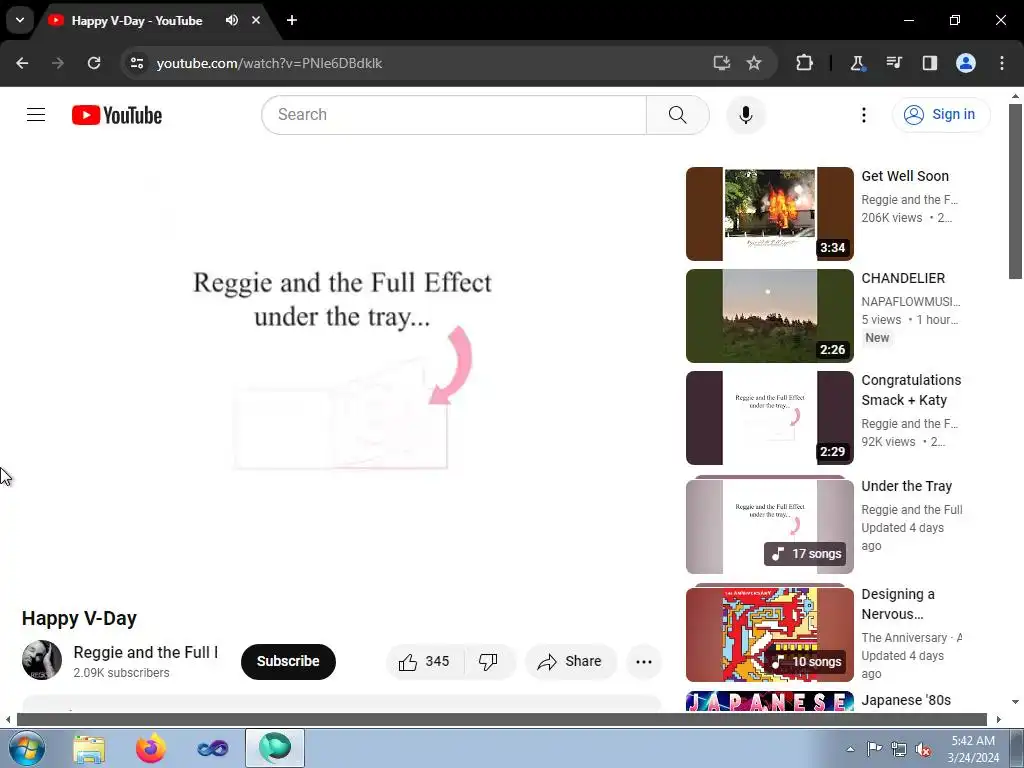This screenshot has height=768, width=1024.
Task: Click the Congratulations Smack + Katy title
Action: coord(910,390)
